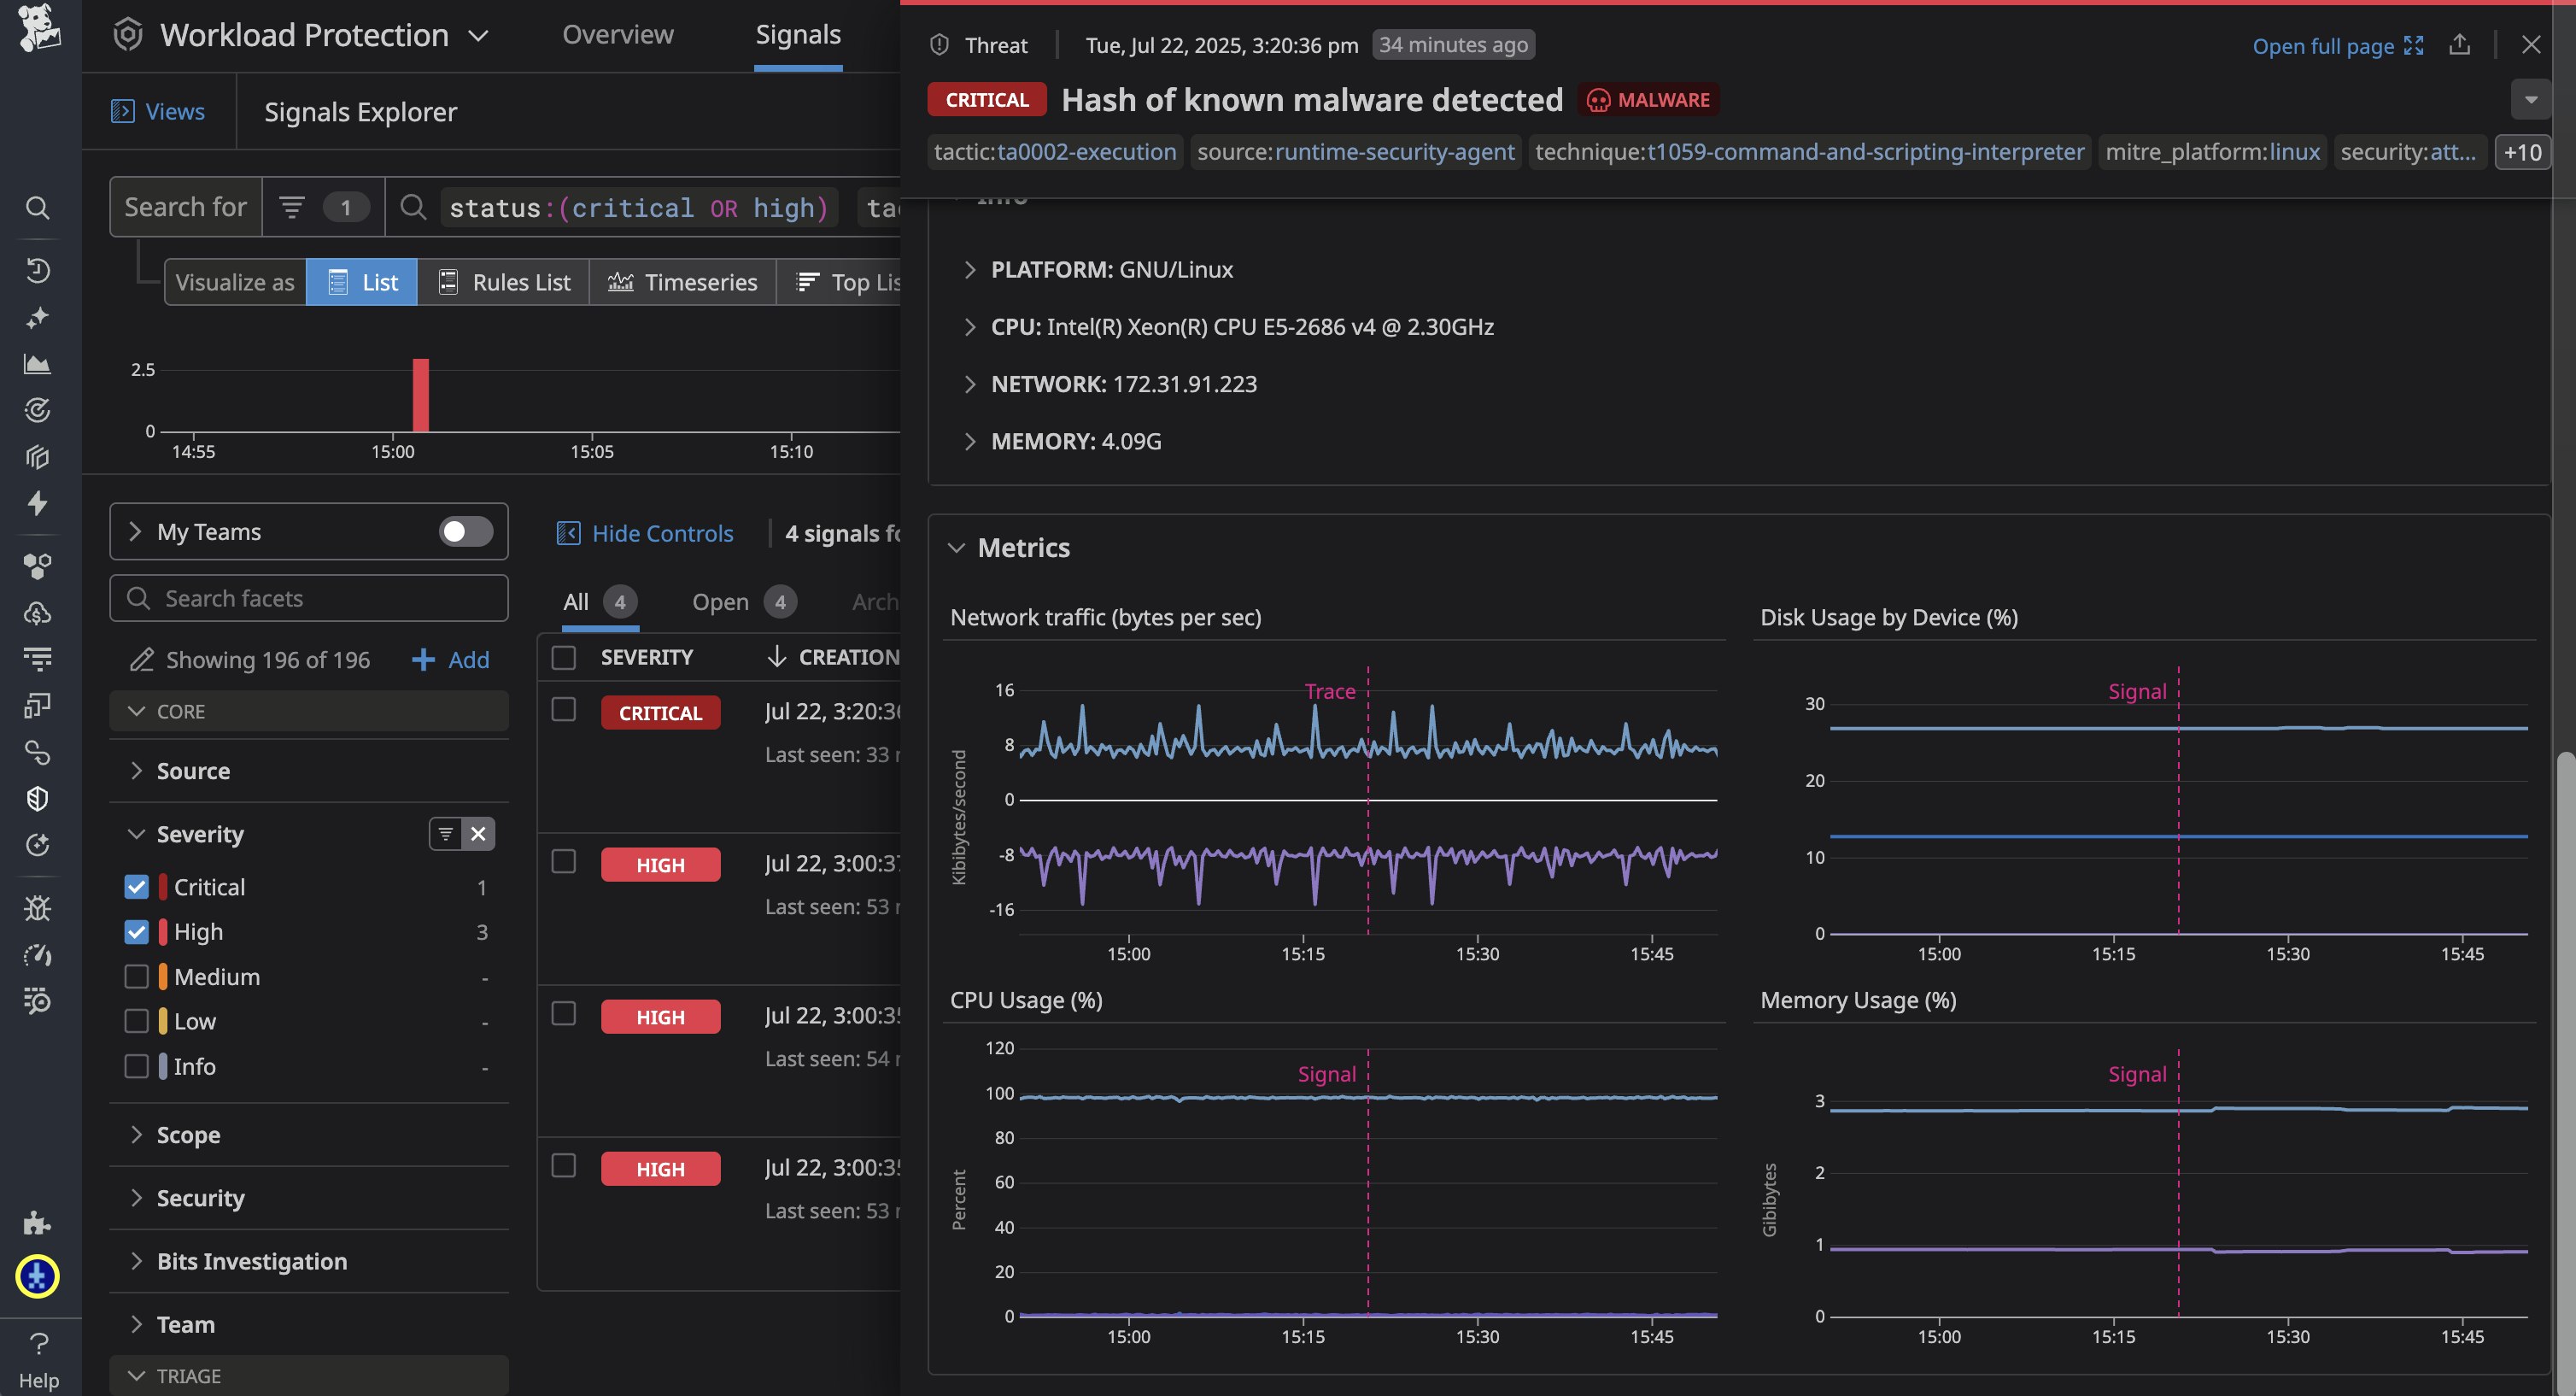Open the security shield icon in sidebar
This screenshot has height=1396, width=2576.
pyautogui.click(x=37, y=798)
